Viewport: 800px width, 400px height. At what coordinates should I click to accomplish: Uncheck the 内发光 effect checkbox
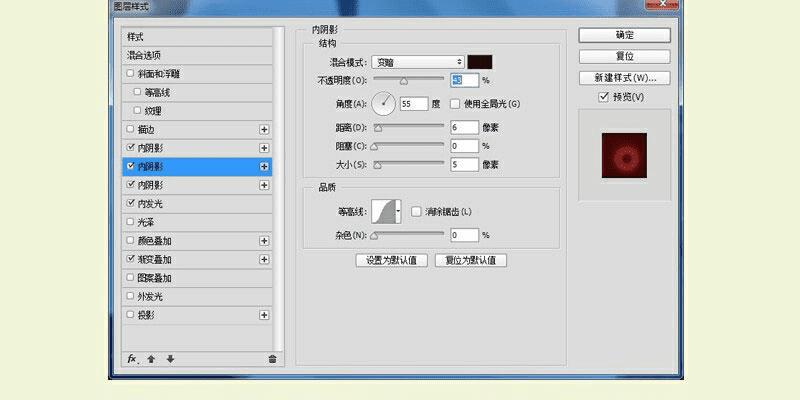tap(130, 203)
